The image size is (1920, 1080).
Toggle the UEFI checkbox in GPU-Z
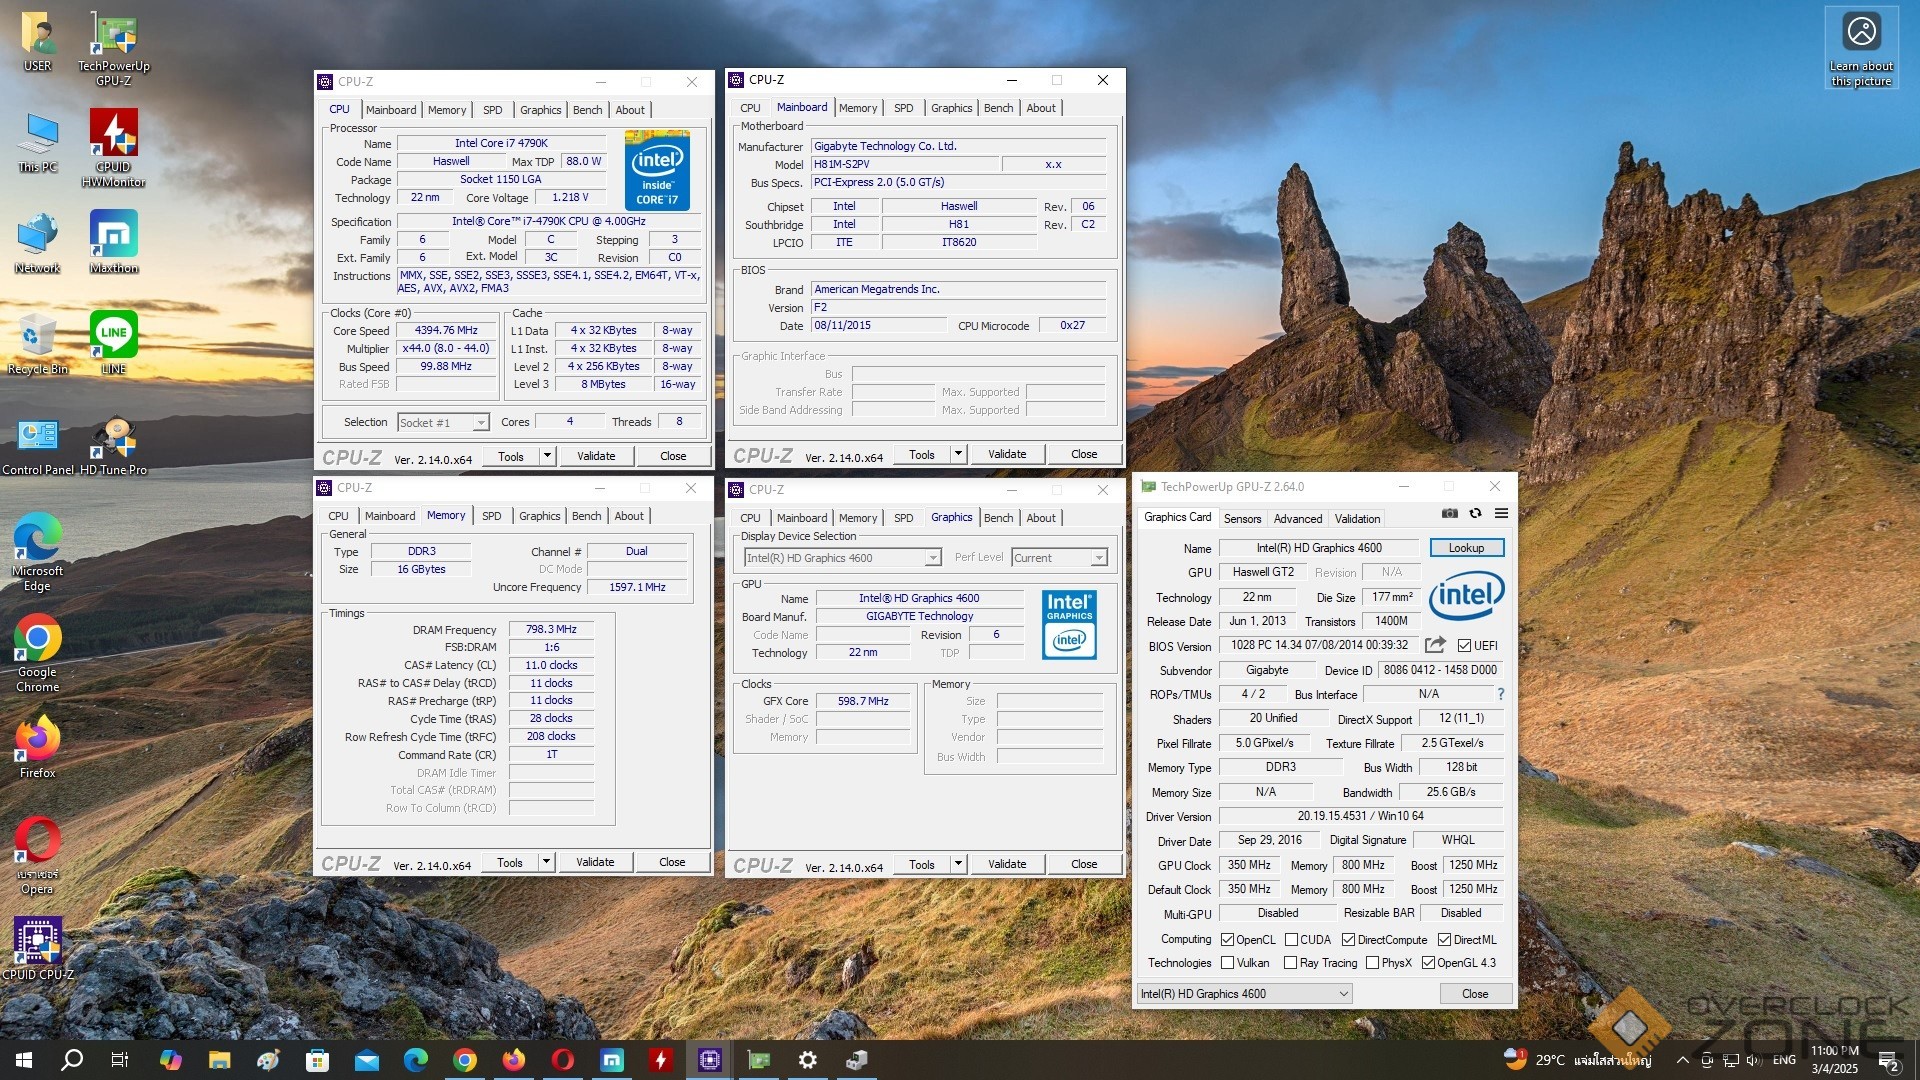pyautogui.click(x=1464, y=645)
